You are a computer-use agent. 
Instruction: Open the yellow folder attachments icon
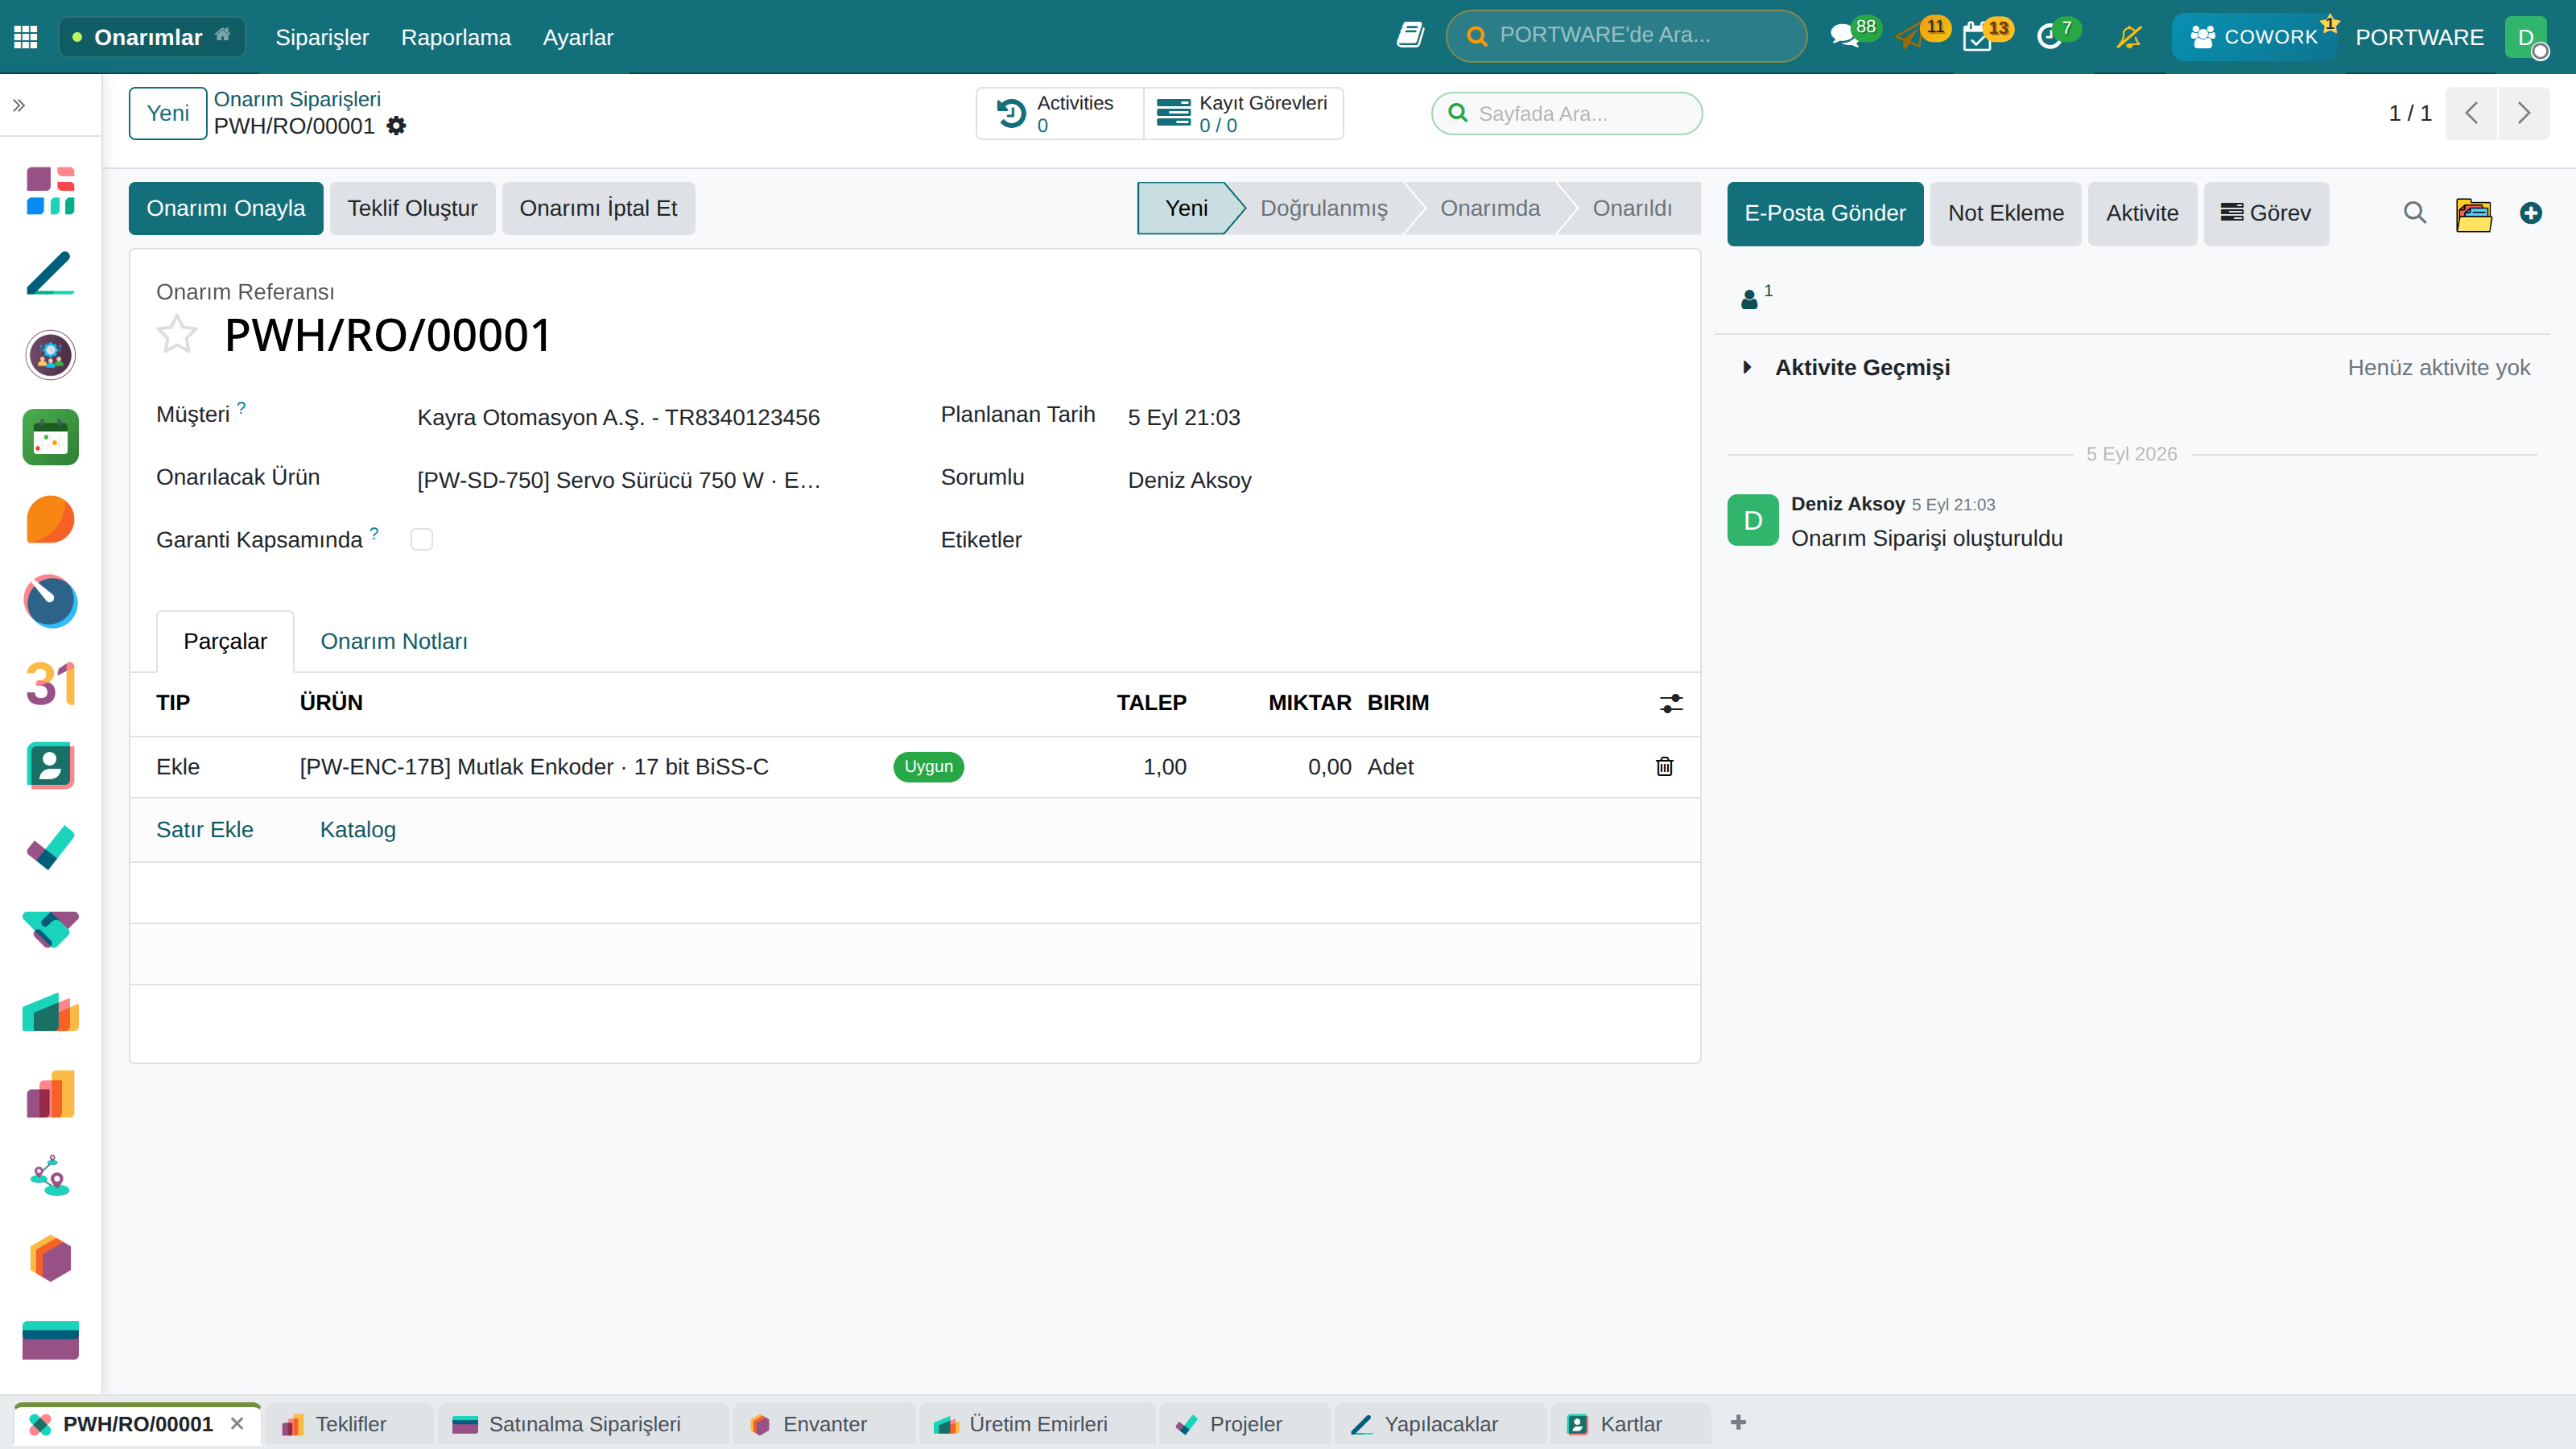(2473, 214)
